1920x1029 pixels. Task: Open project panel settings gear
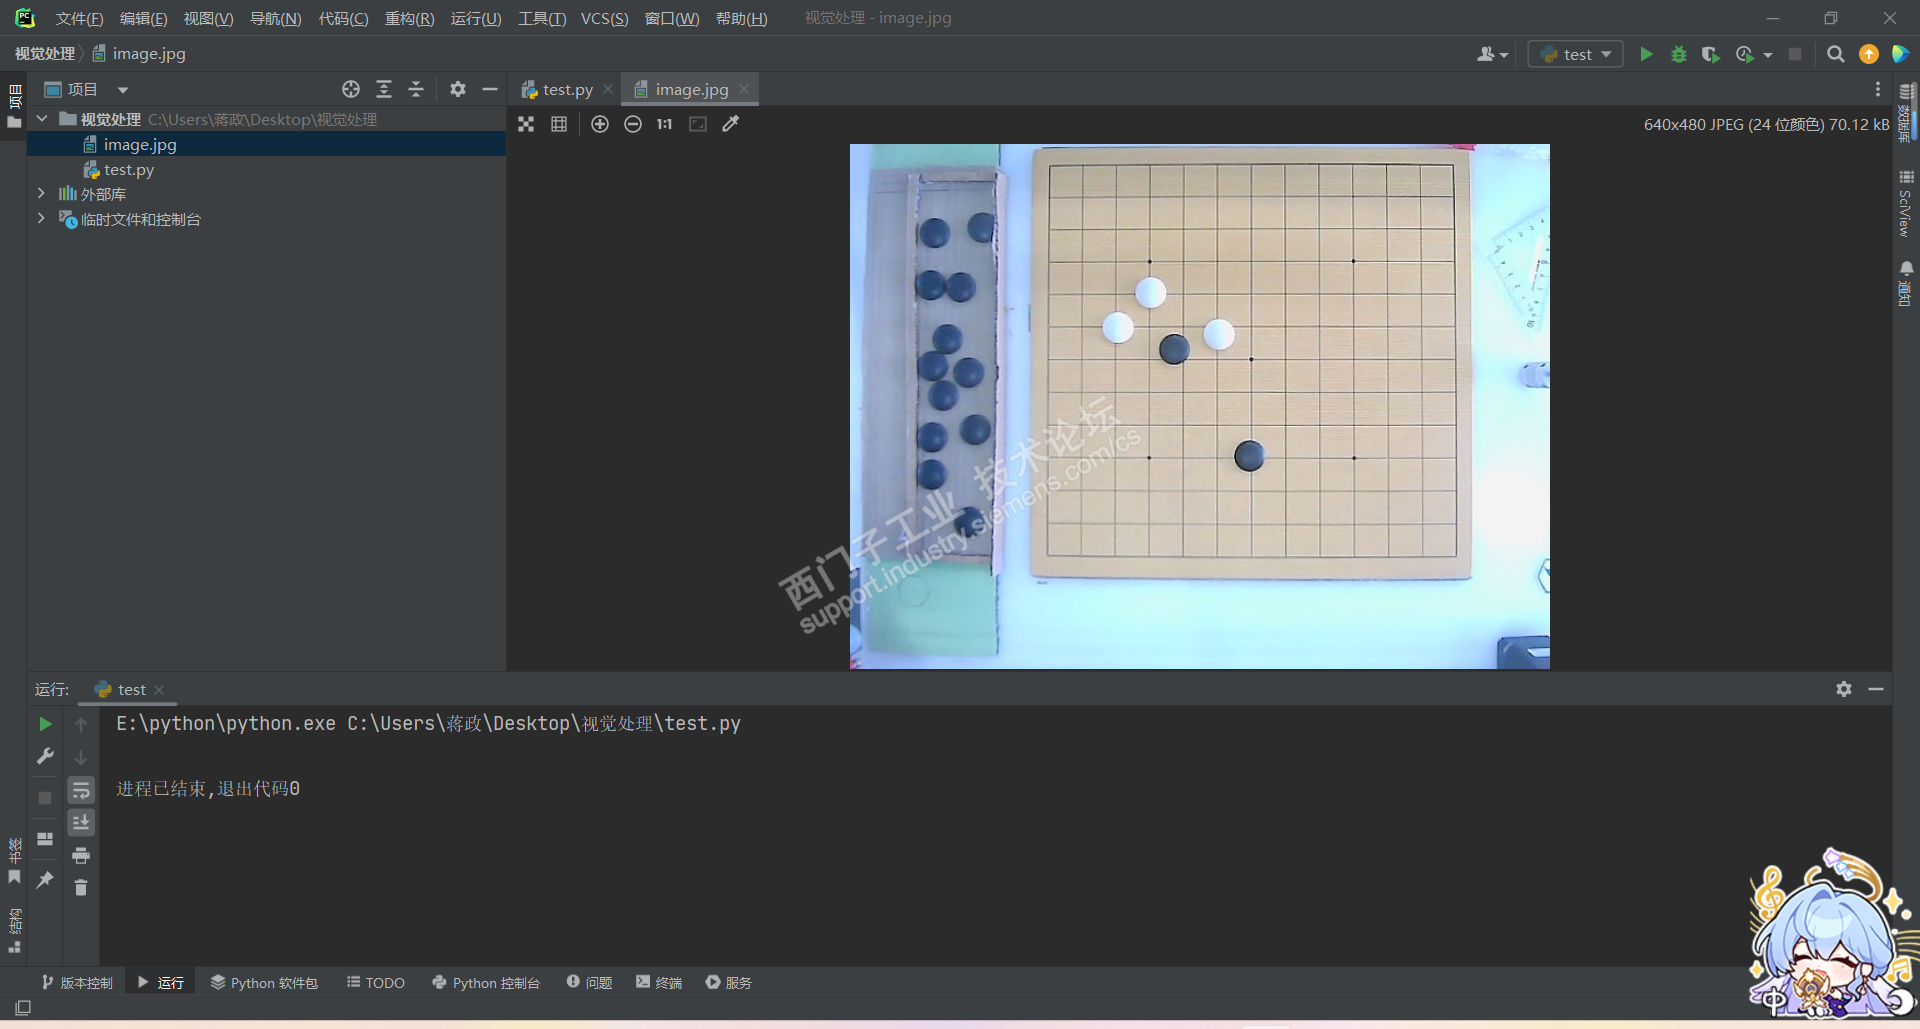point(458,89)
